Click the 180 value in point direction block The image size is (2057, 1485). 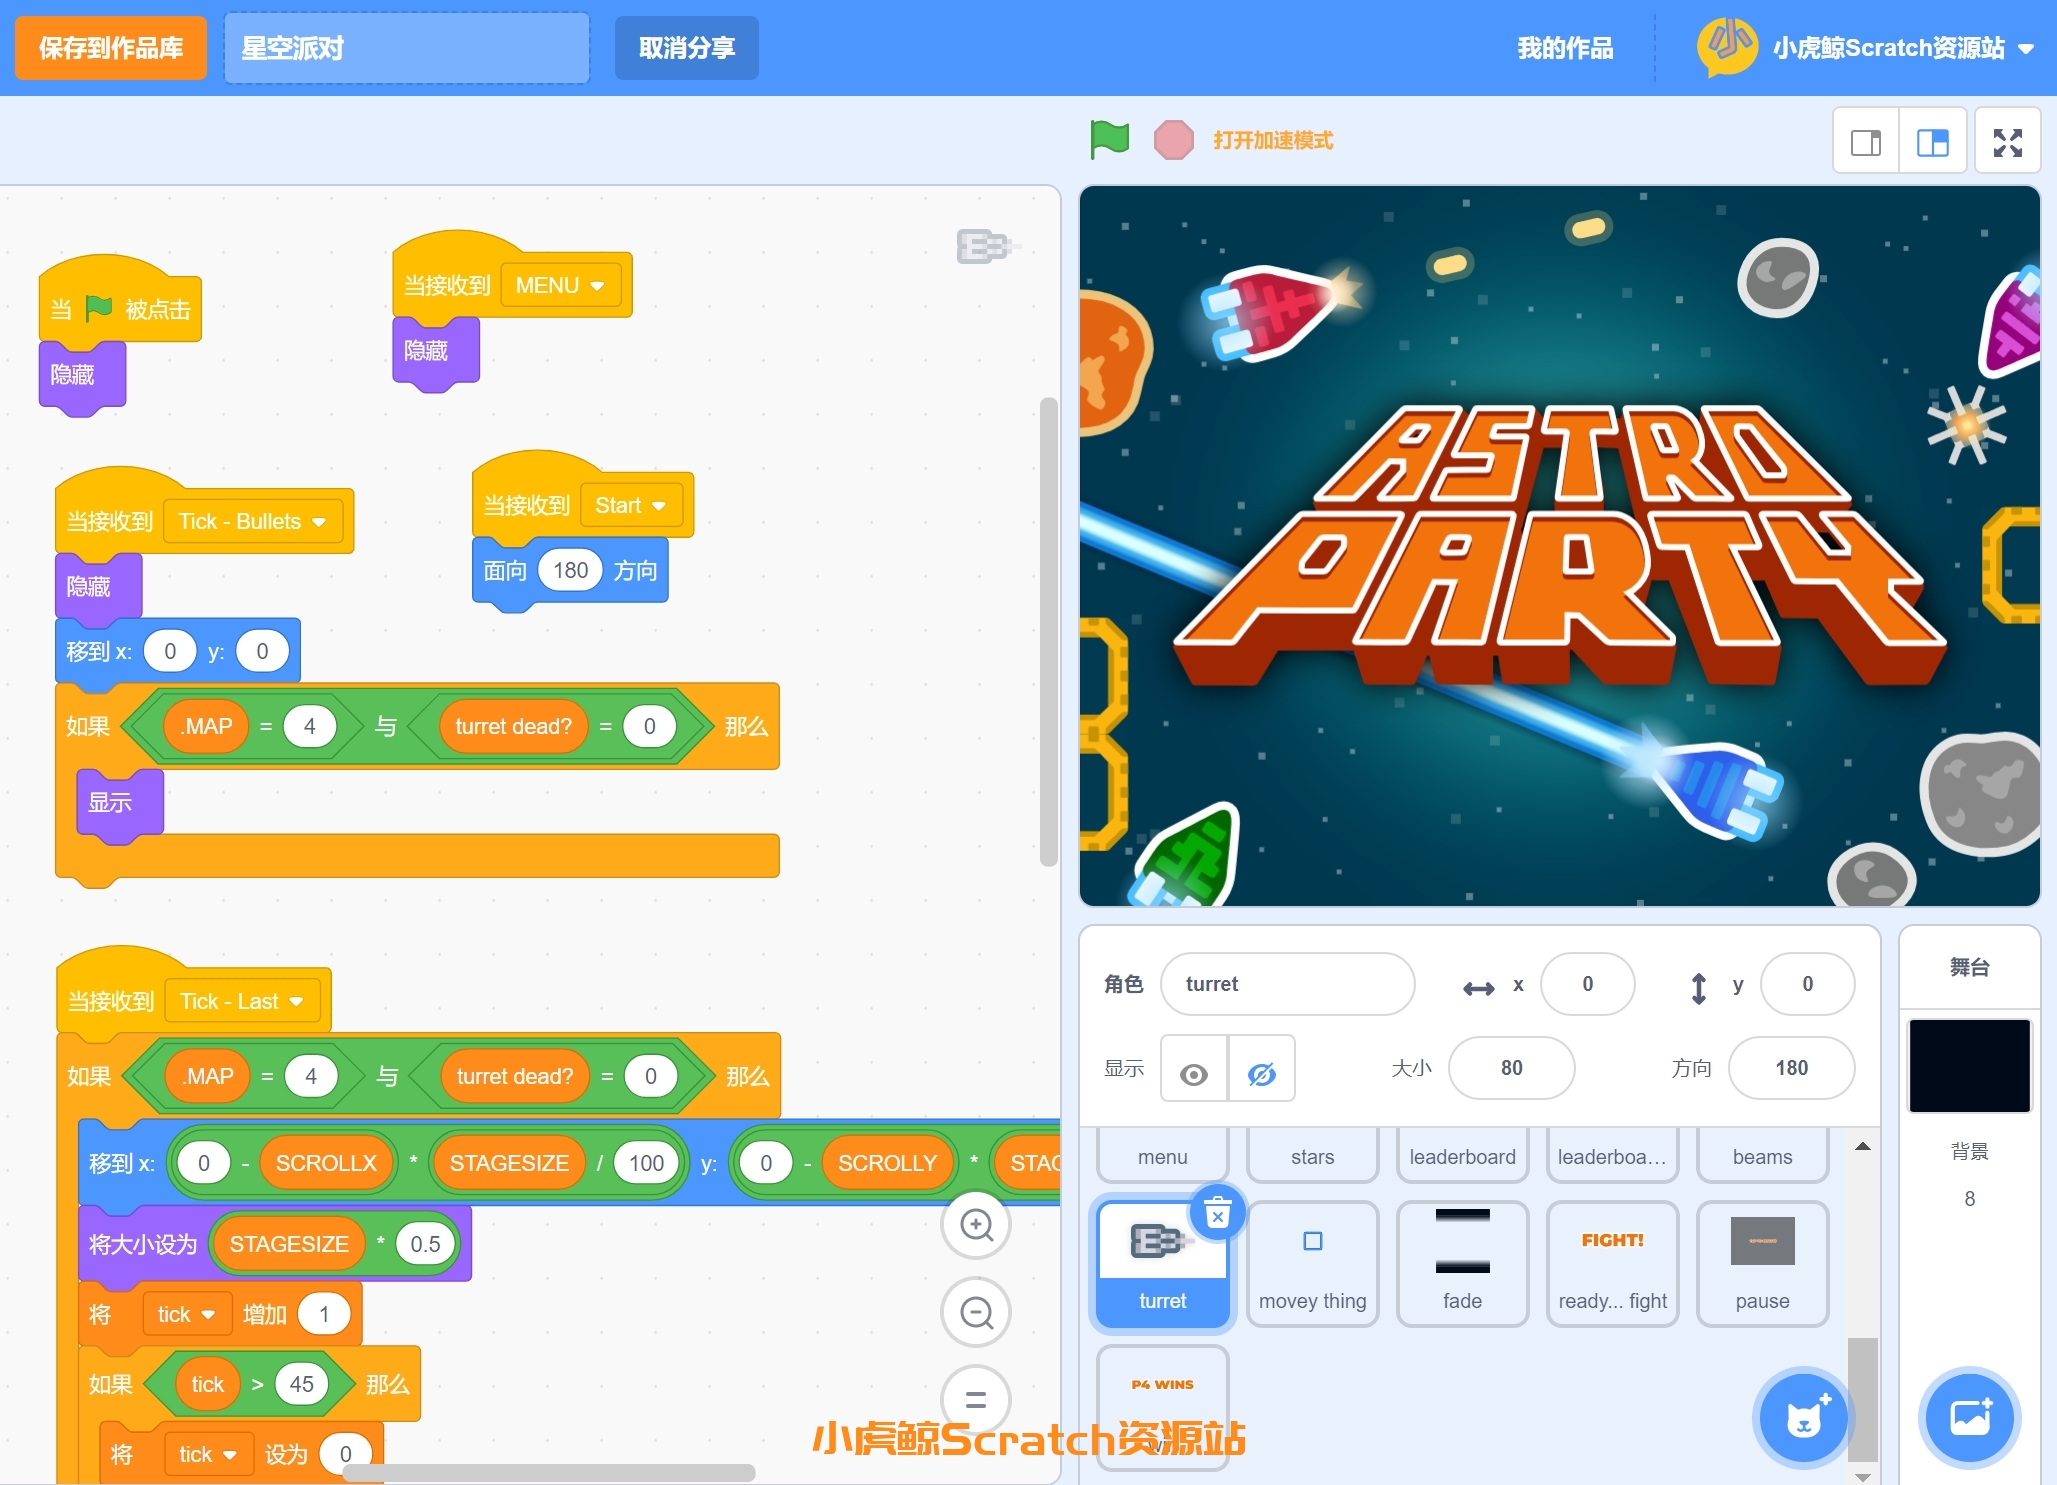coord(571,570)
